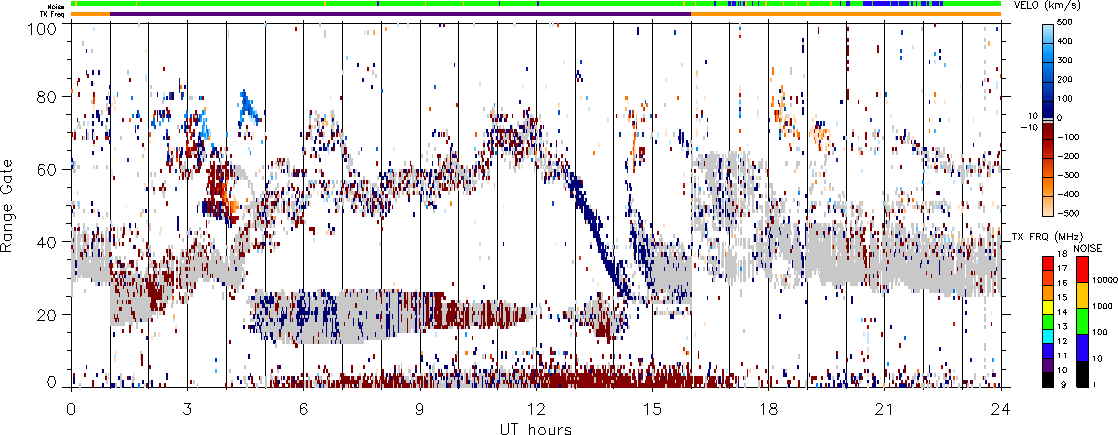Click the UT hours axis label
Image resolution: width=1118 pixels, height=435 pixels.
click(x=536, y=429)
